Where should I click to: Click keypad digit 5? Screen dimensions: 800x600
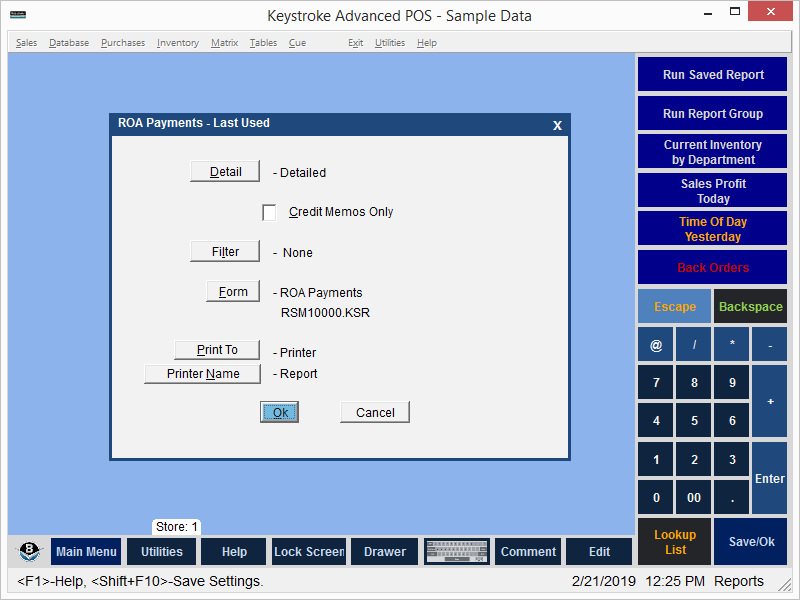(x=694, y=420)
